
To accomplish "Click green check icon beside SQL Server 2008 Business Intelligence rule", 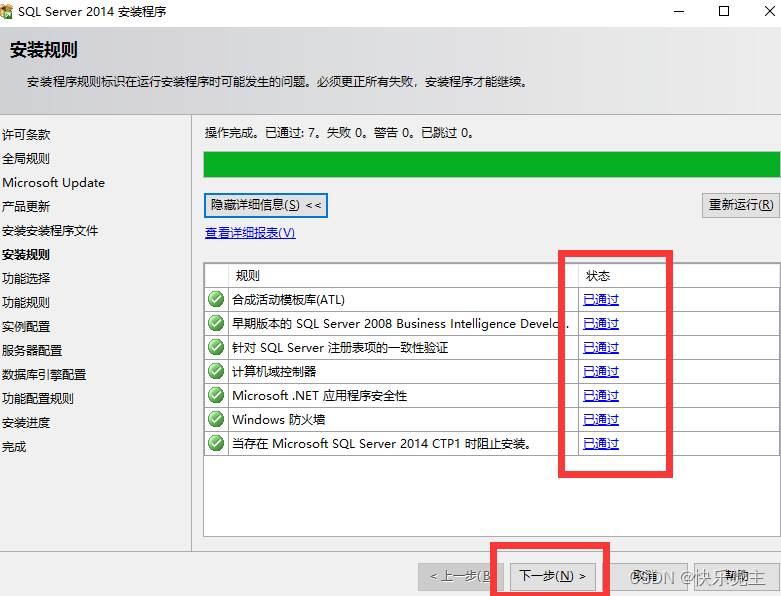I will 216,323.
